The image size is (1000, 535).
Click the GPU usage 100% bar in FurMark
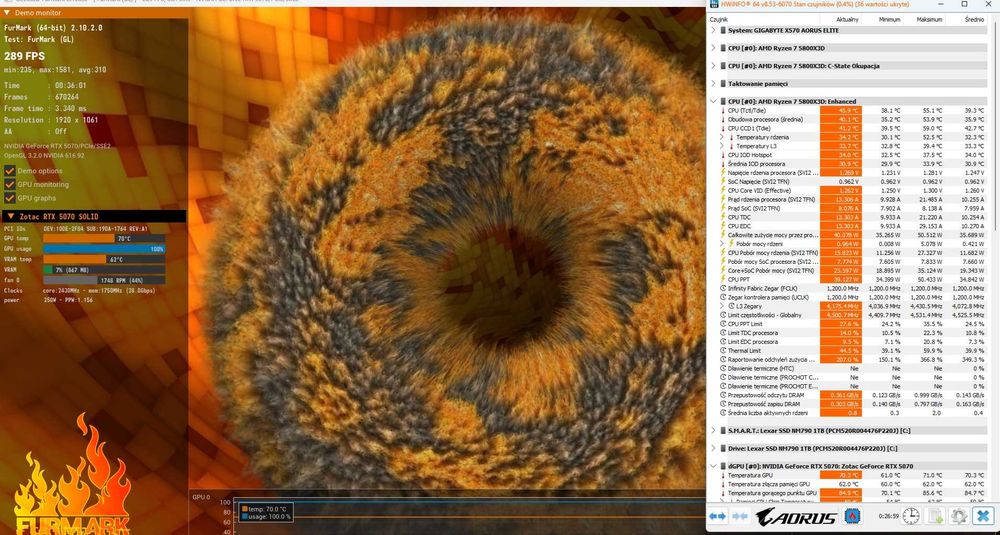point(104,249)
